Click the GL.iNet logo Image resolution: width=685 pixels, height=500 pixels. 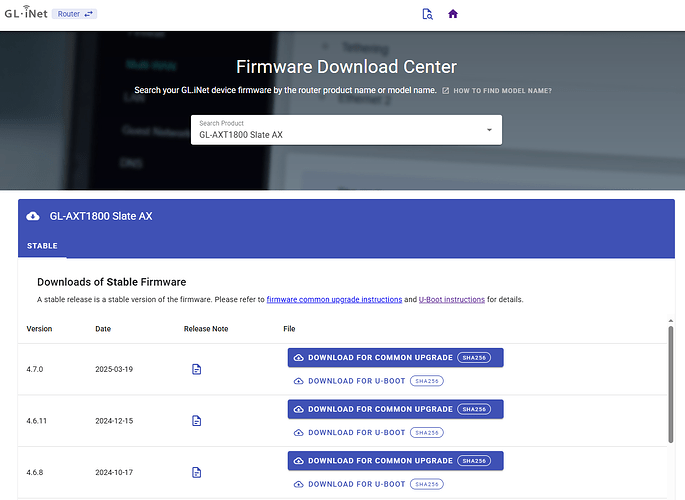(x=30, y=14)
